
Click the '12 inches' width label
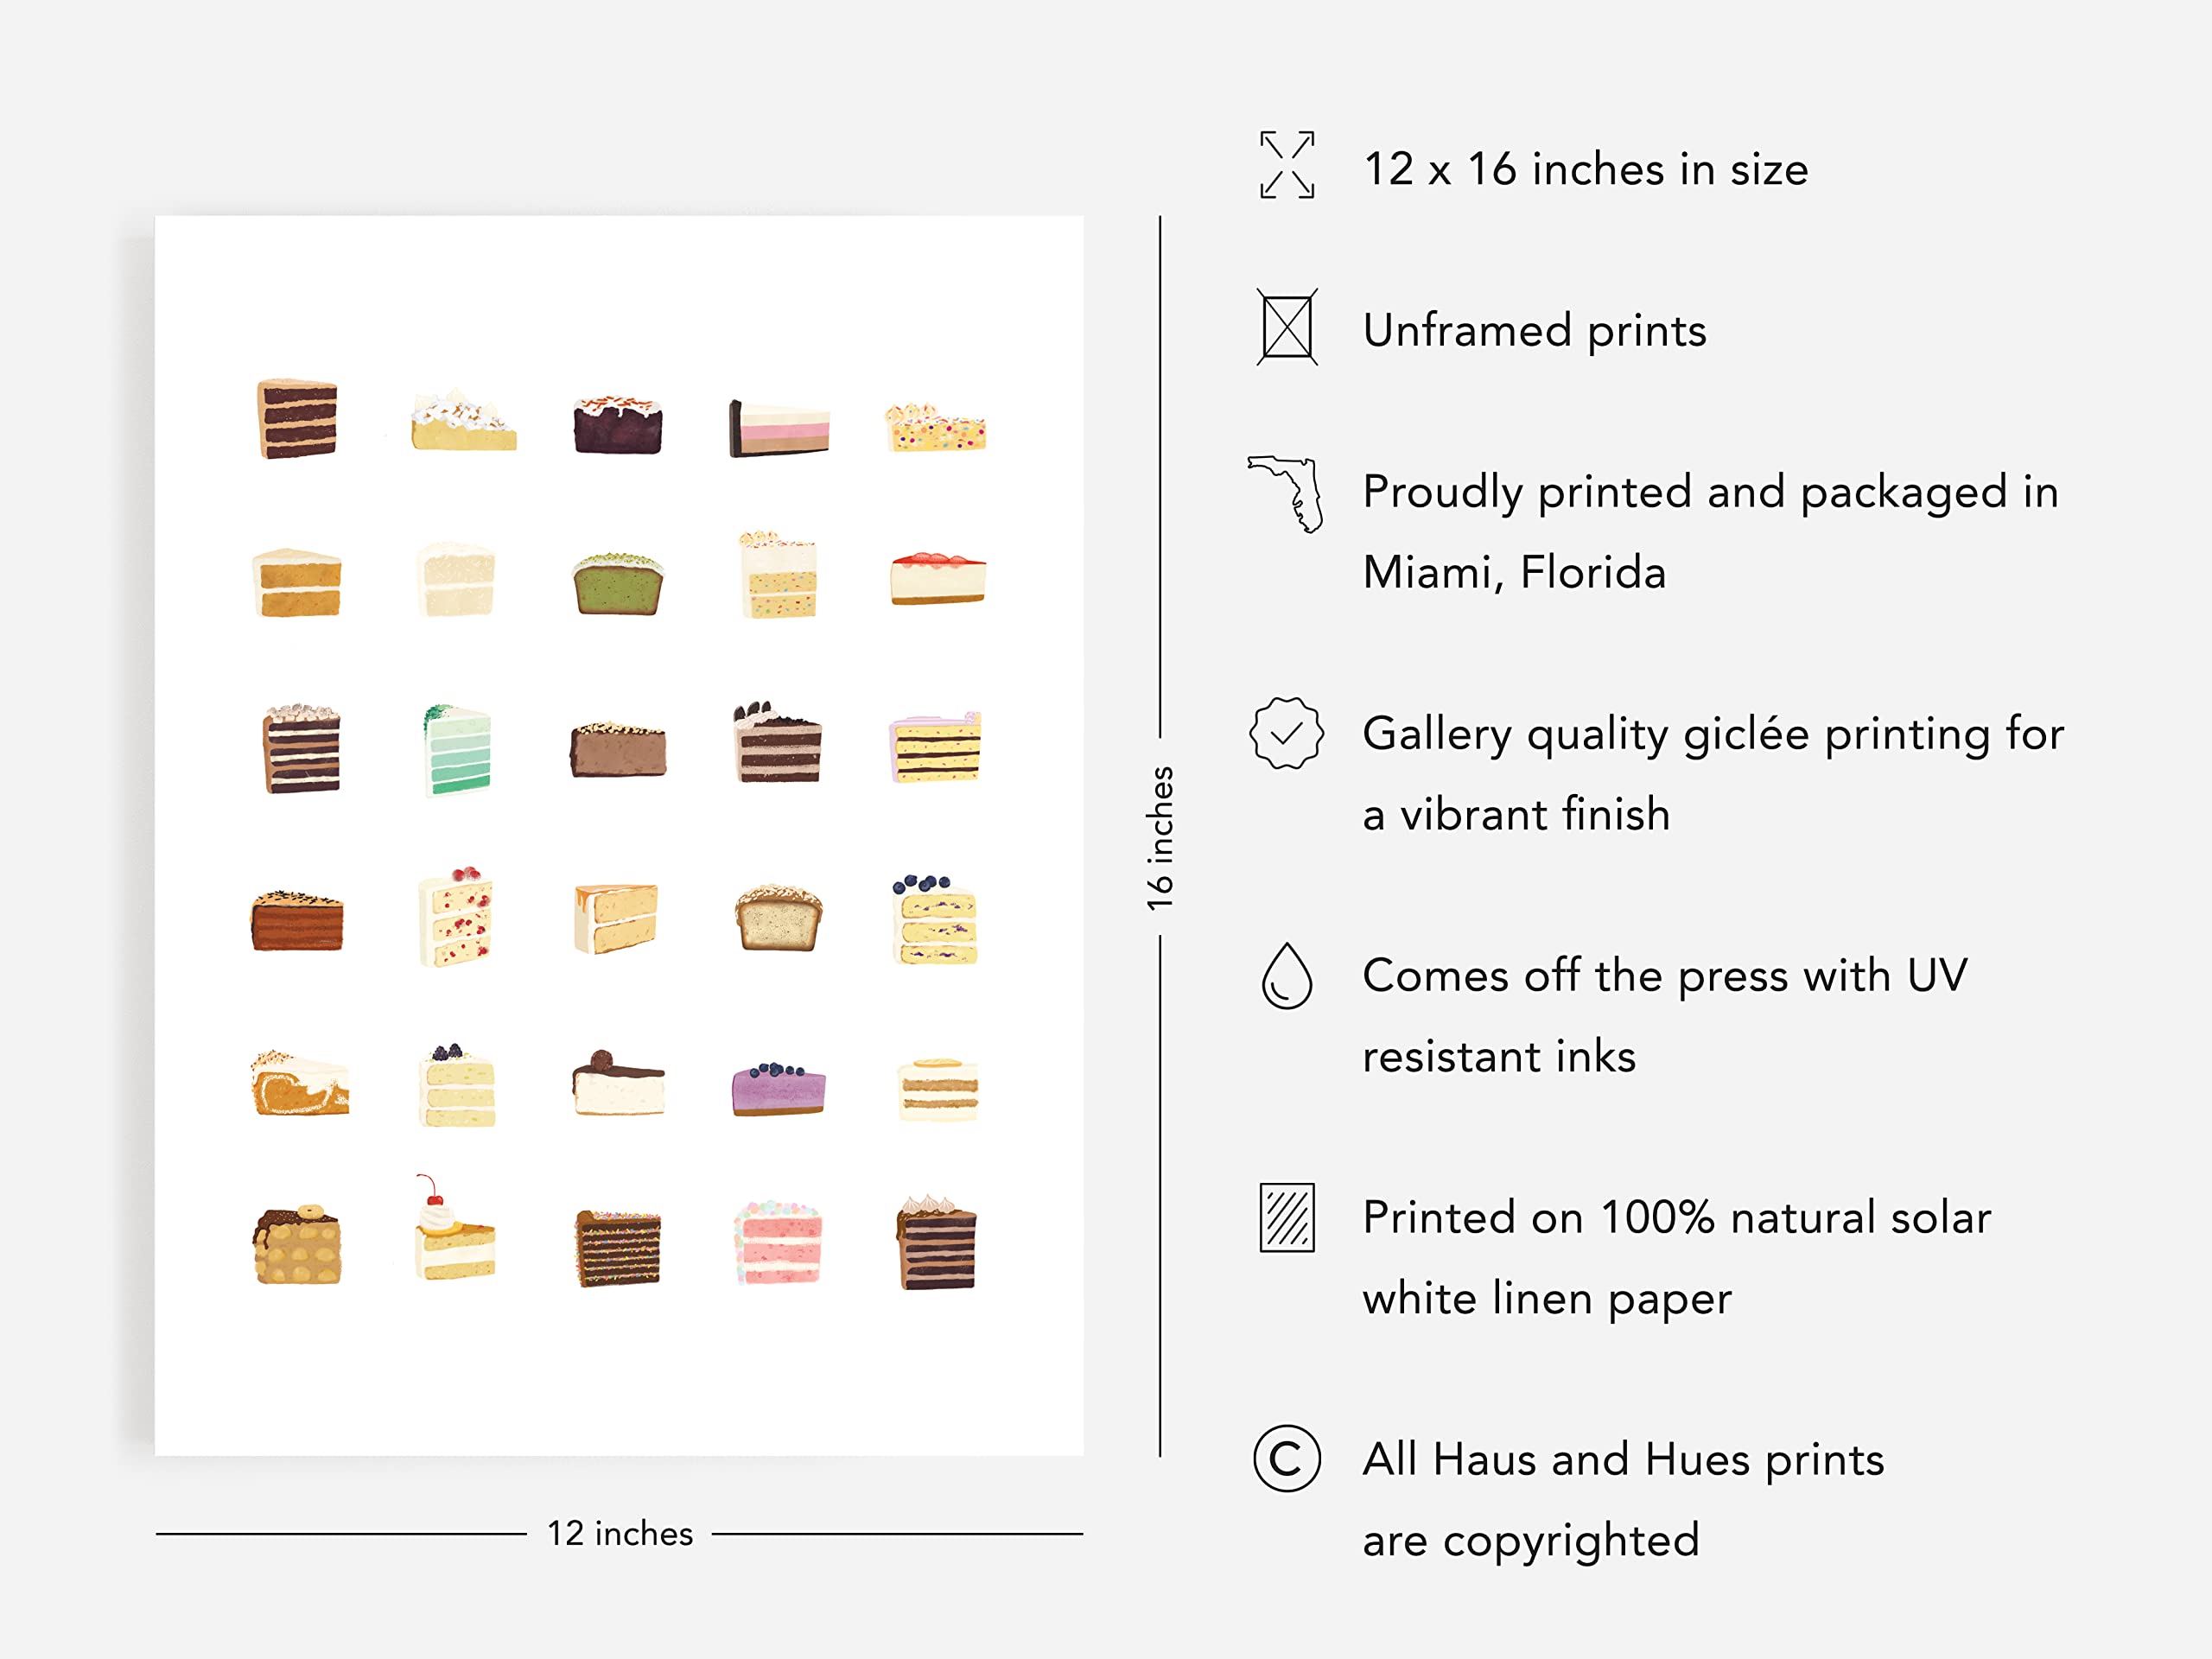pyautogui.click(x=619, y=1533)
